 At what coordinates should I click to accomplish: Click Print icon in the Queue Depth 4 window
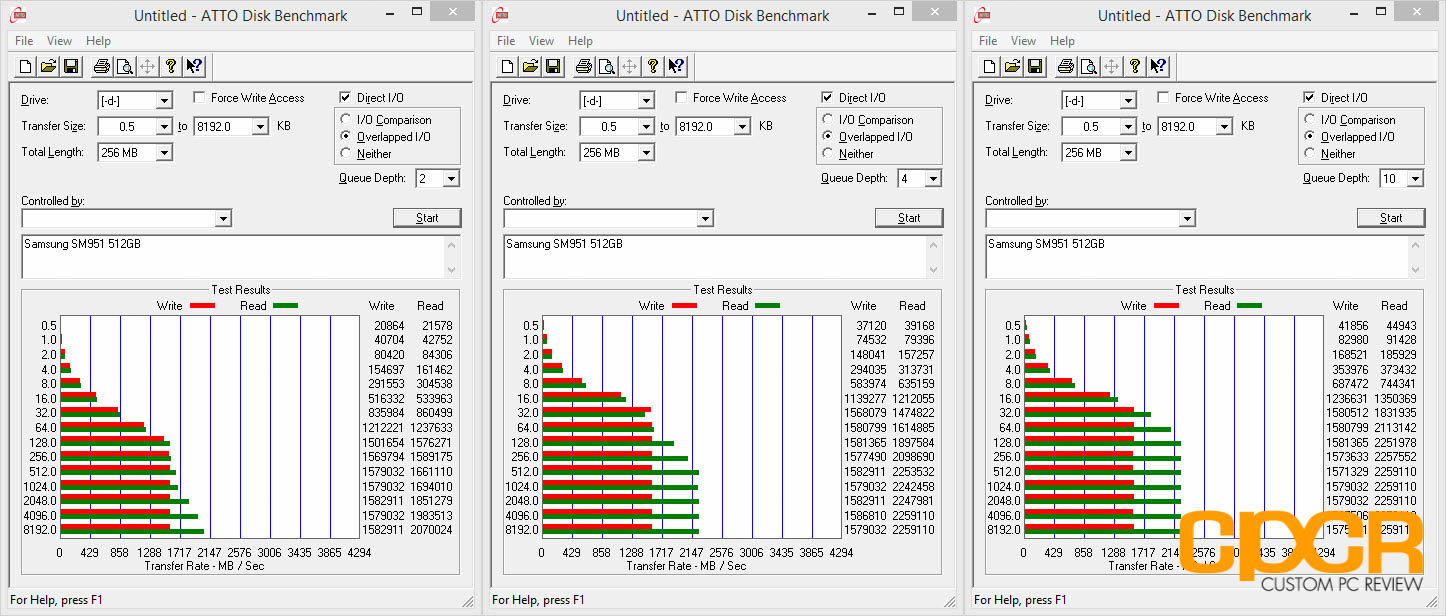[x=583, y=67]
